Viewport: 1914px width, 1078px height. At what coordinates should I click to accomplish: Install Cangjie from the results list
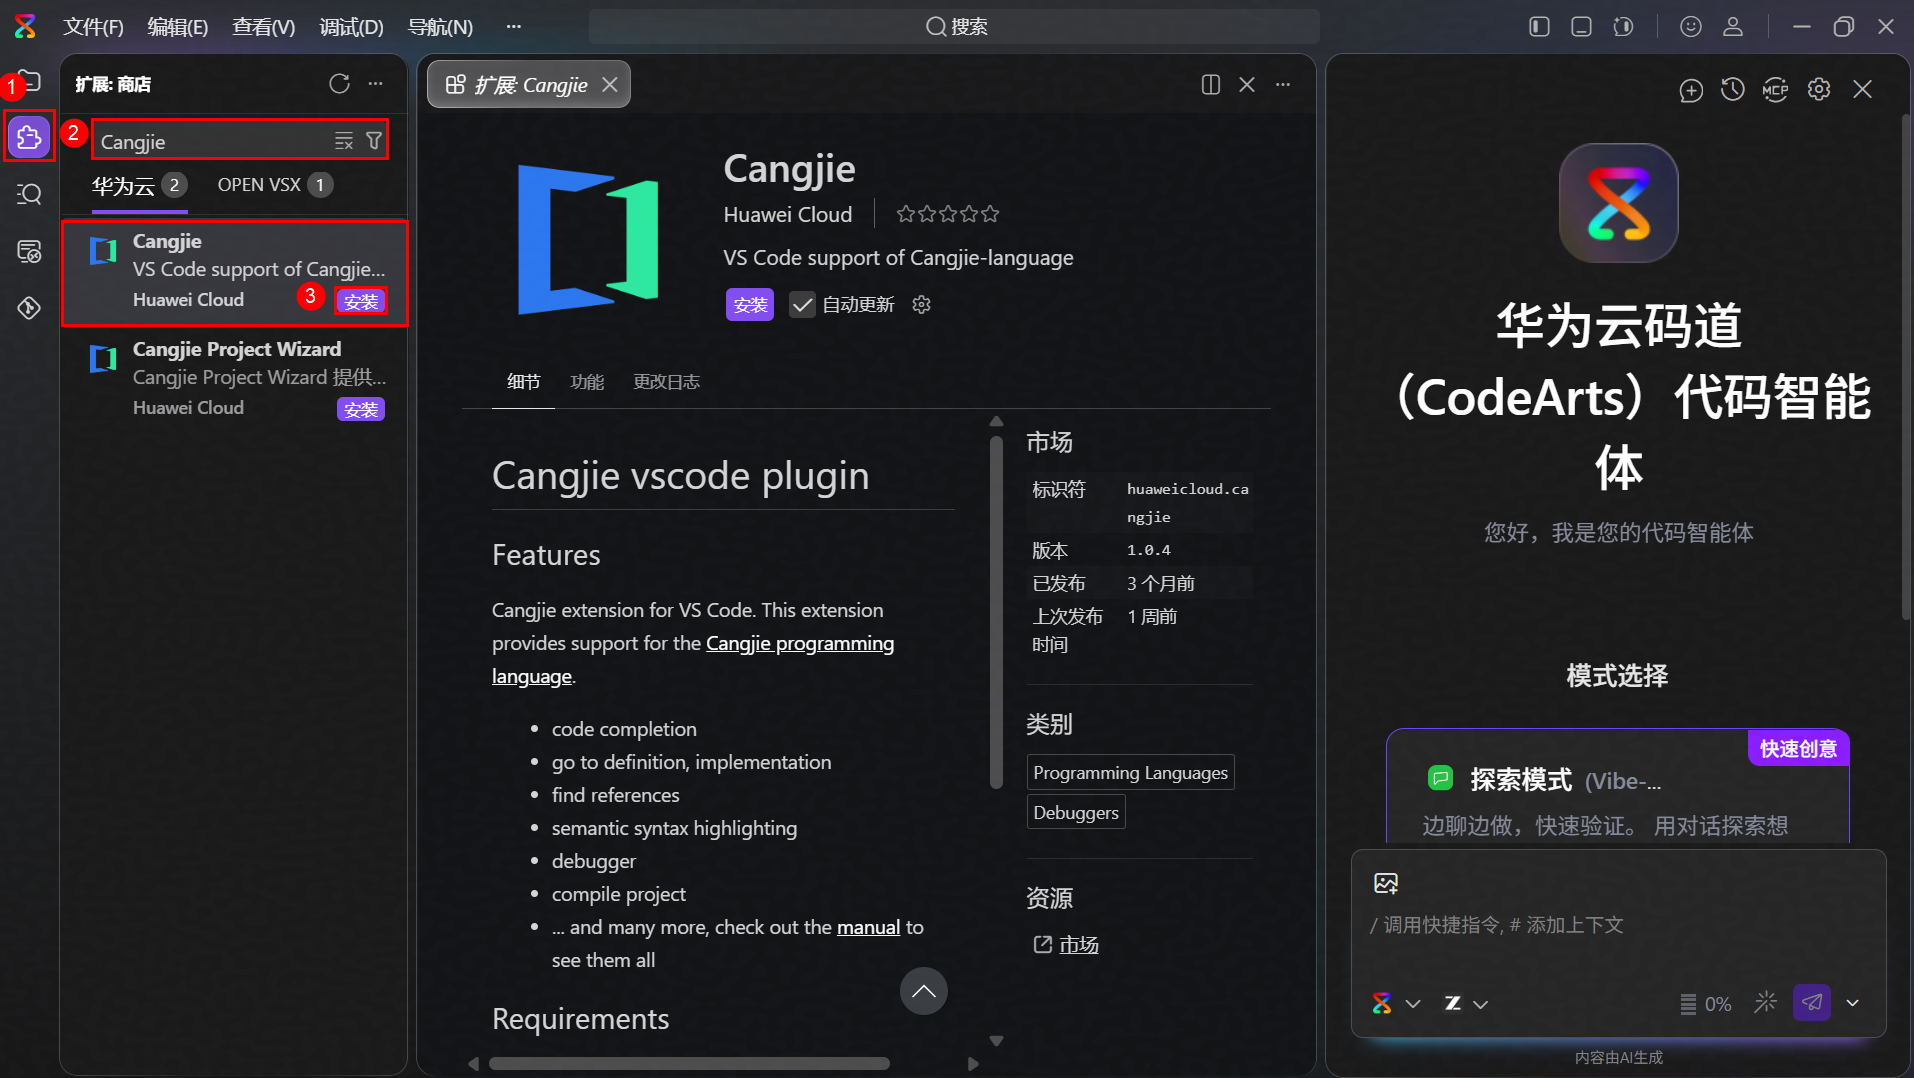(x=361, y=301)
